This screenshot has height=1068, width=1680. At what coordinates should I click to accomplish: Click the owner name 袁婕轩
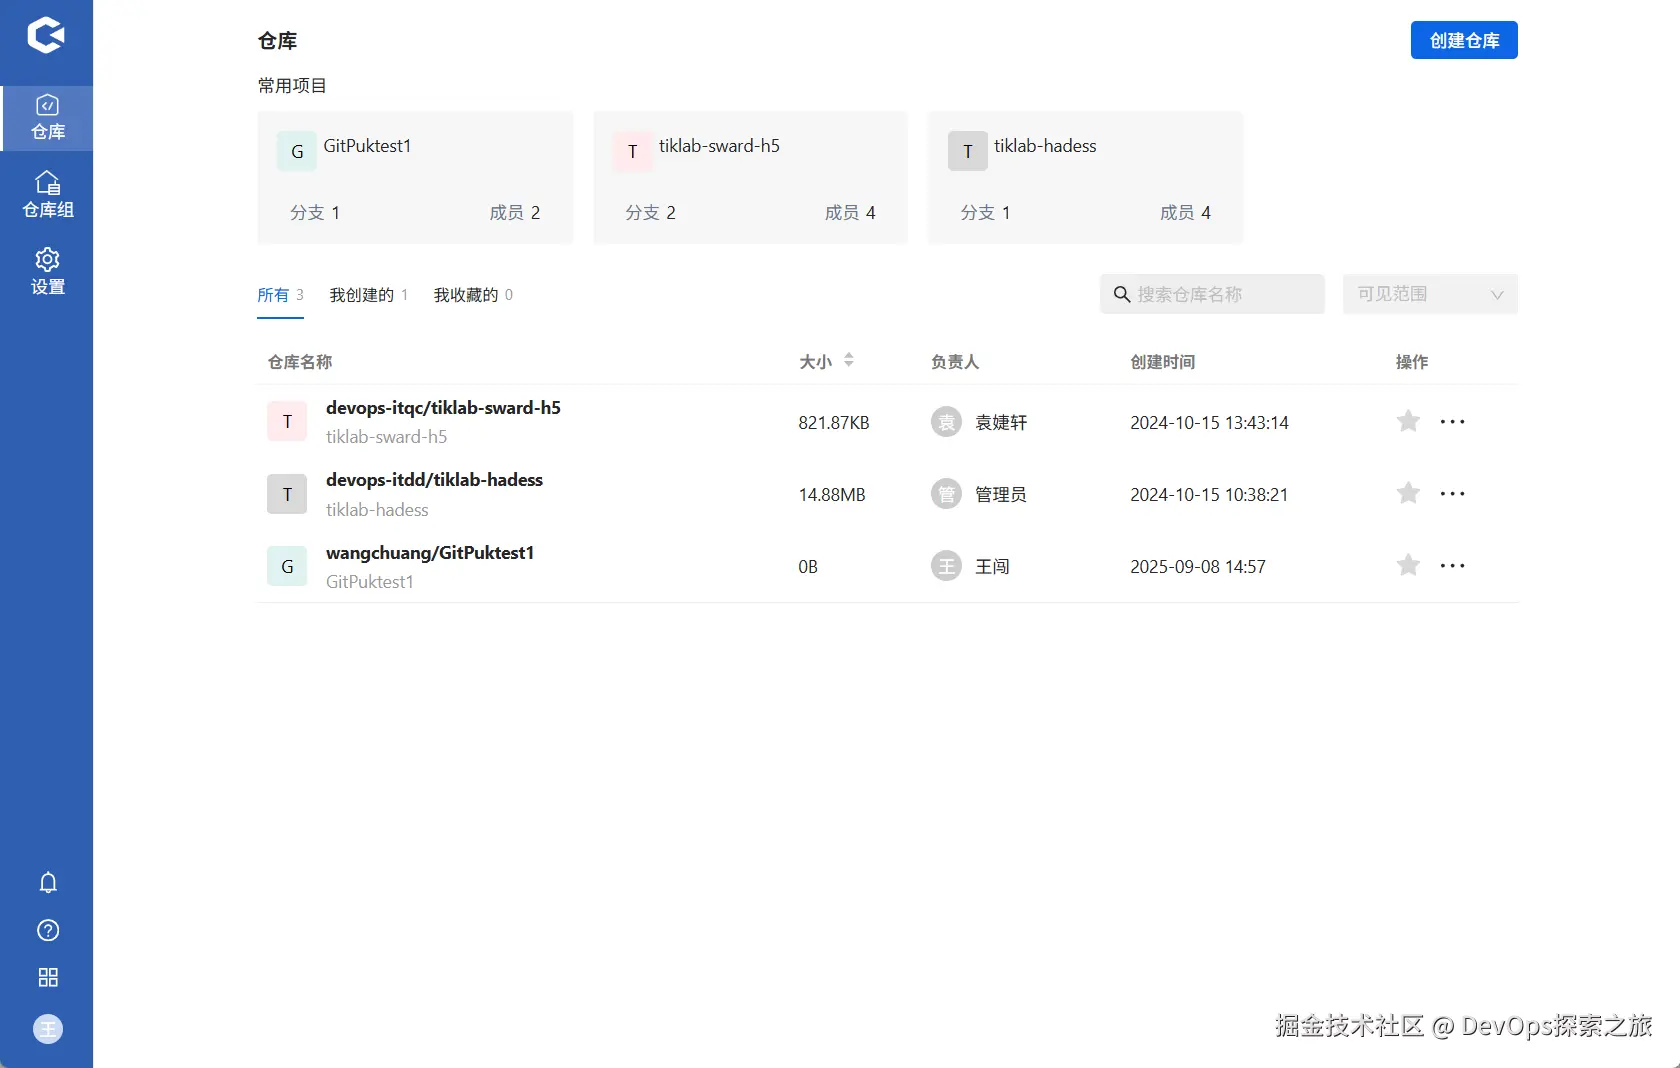pos(1001,423)
